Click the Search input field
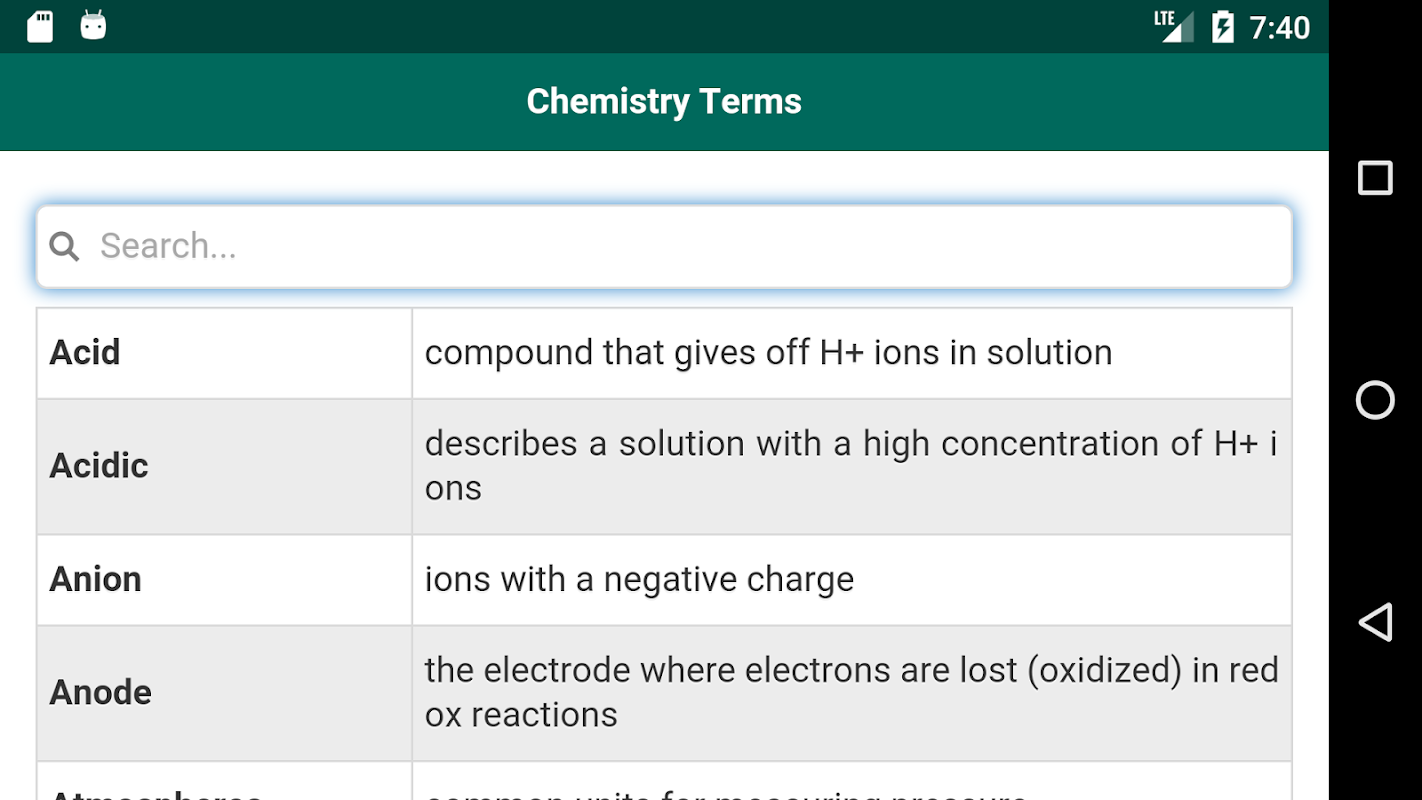Viewport: 1422px width, 800px height. 680,246
